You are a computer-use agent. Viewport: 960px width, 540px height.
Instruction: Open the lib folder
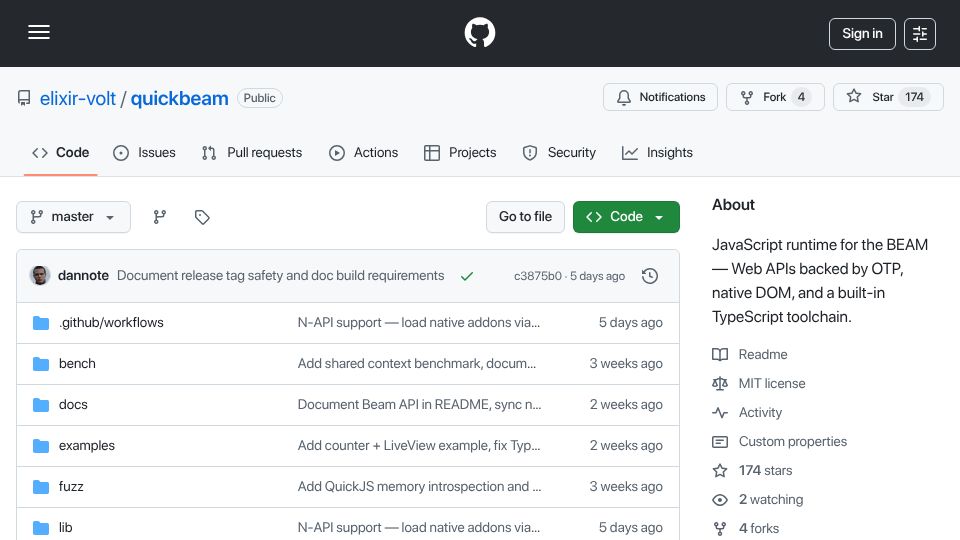pyautogui.click(x=66, y=528)
